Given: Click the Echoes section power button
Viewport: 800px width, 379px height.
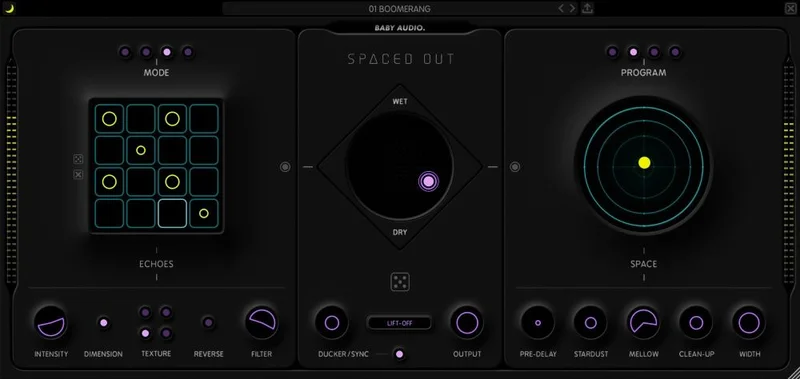Looking at the screenshot, I should point(285,167).
